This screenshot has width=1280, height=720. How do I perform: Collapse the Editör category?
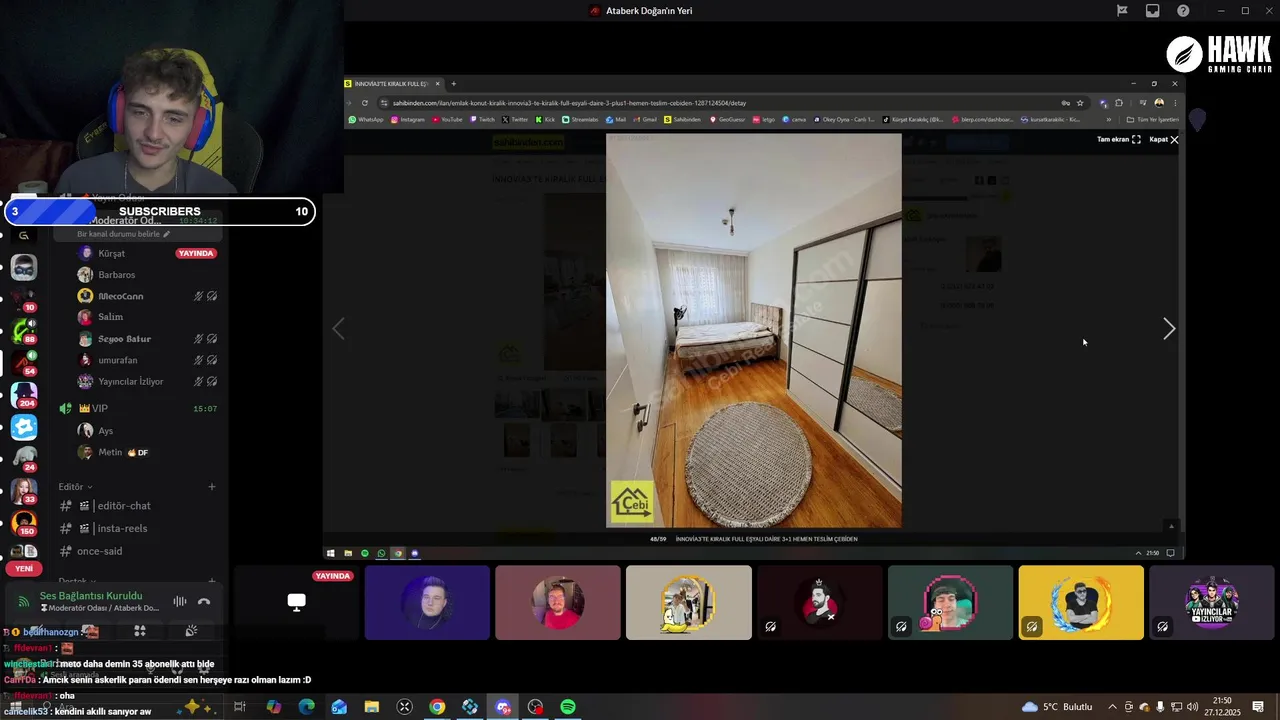point(75,487)
